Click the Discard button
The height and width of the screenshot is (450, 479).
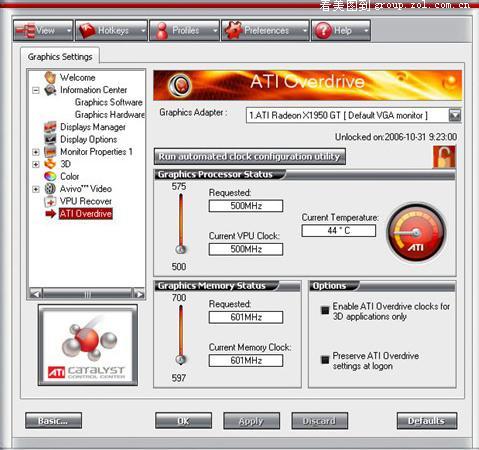319,421
